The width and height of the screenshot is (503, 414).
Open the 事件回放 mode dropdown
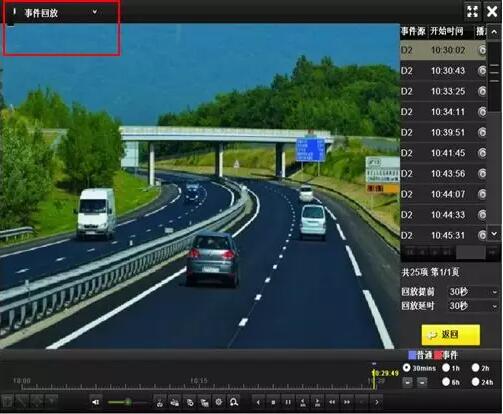point(59,13)
